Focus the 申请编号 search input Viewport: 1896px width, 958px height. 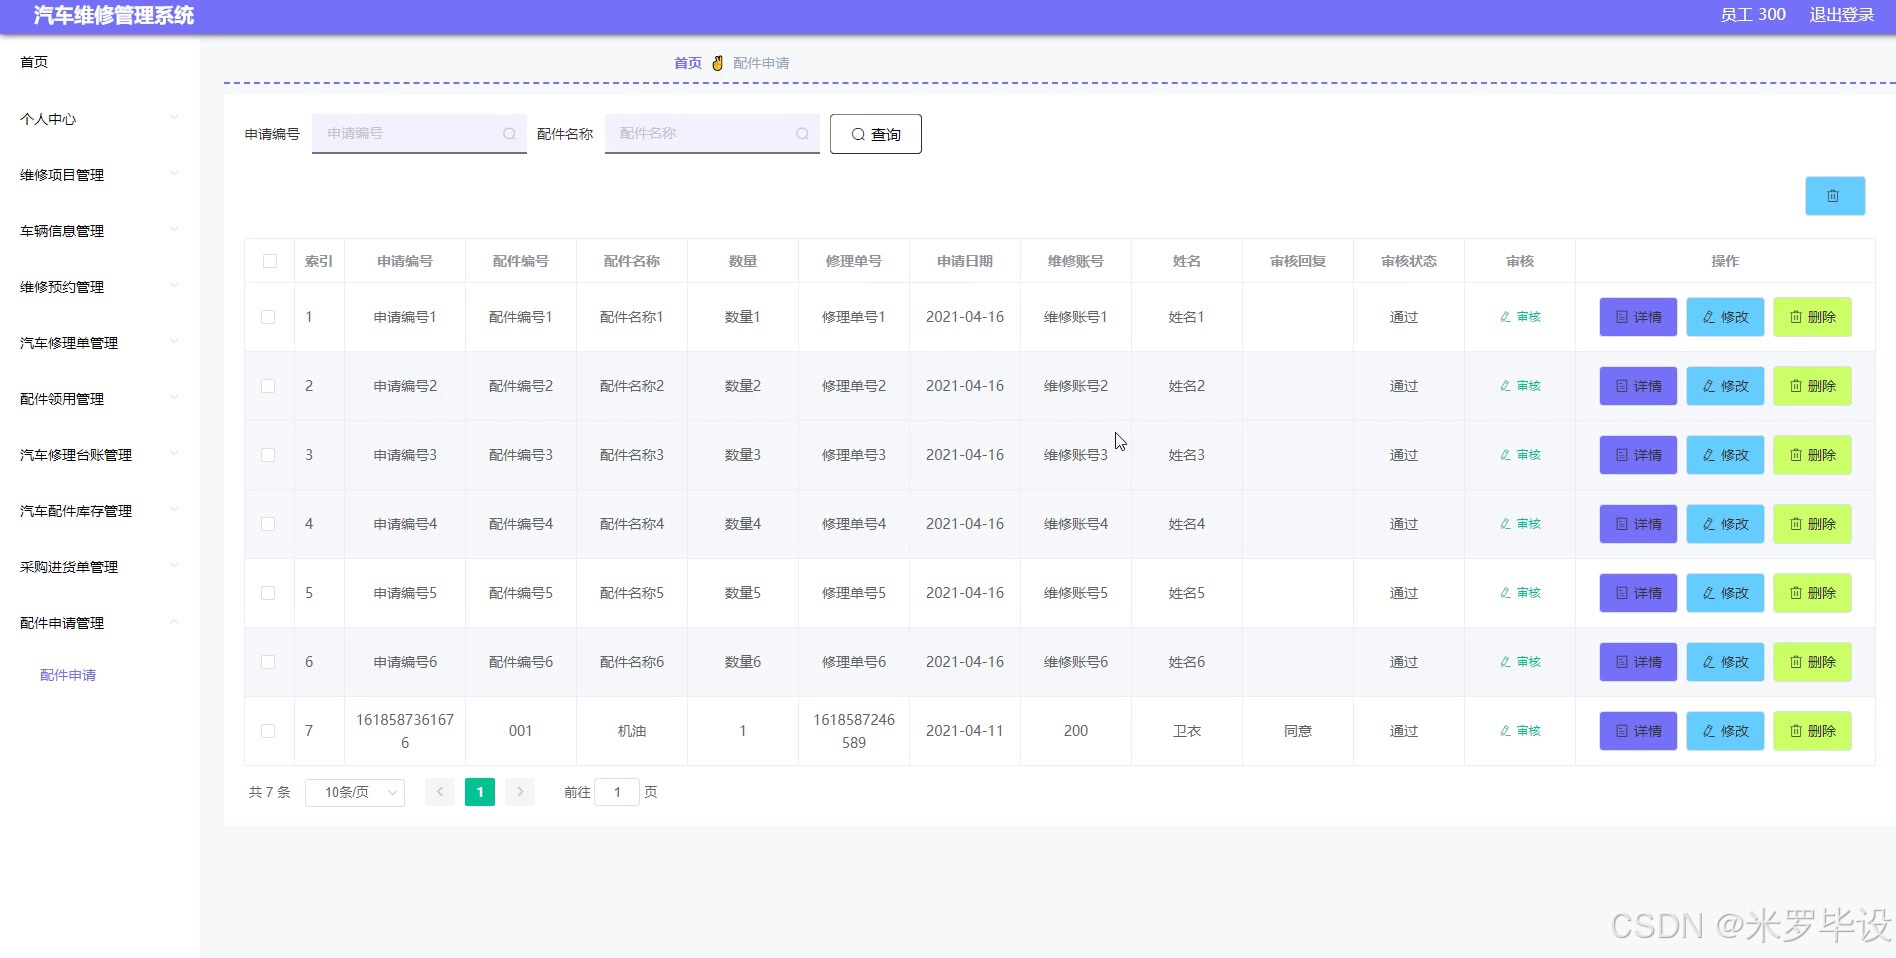[419, 134]
